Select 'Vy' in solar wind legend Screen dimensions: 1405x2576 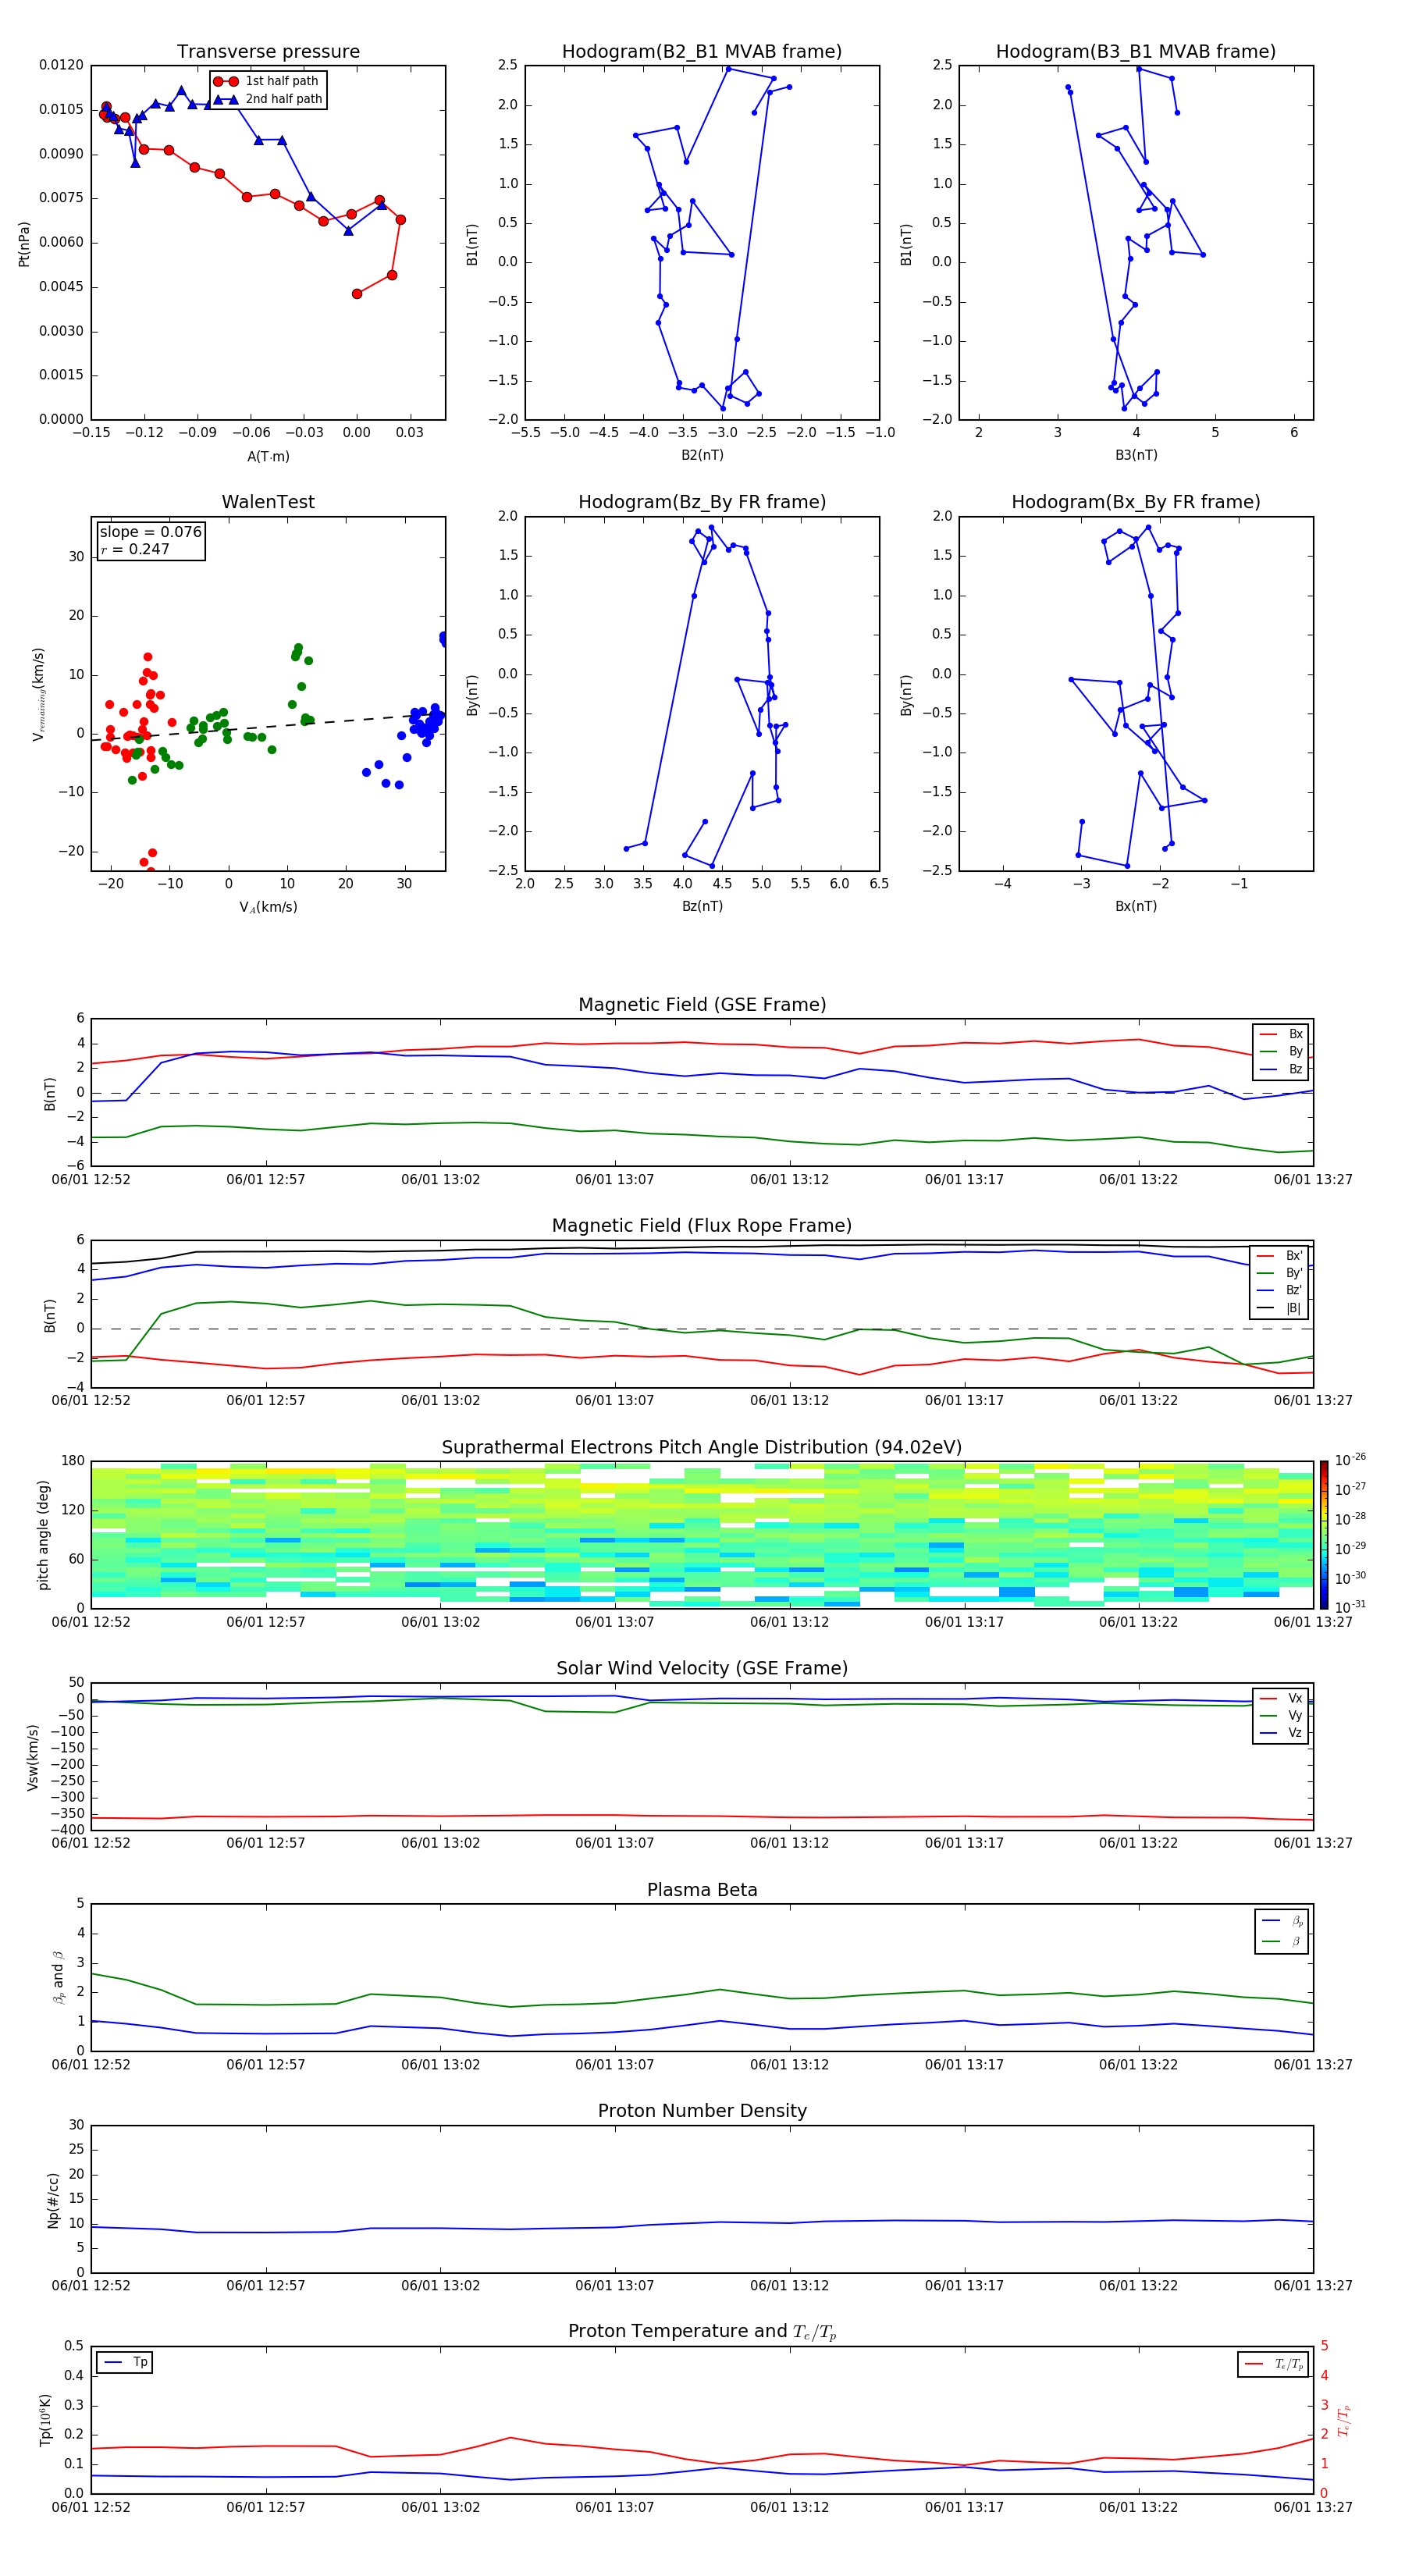click(1282, 1715)
